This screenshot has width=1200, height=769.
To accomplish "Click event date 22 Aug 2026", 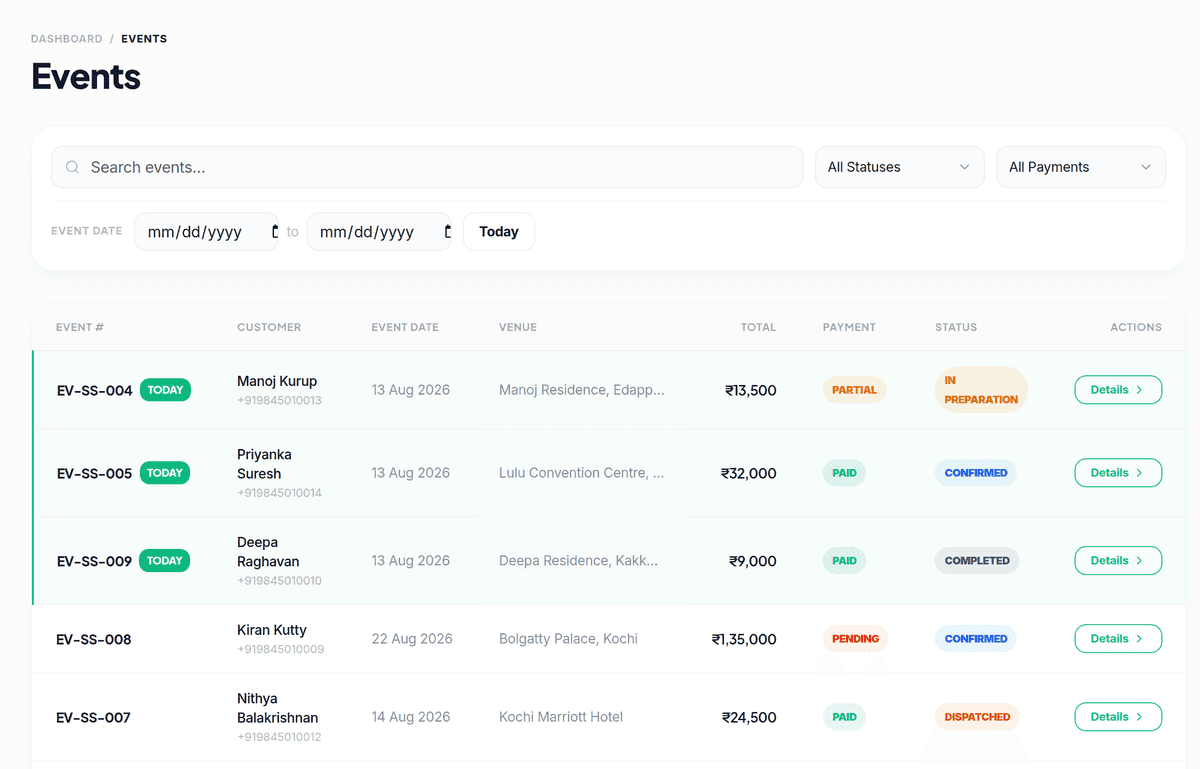I will pos(412,639).
